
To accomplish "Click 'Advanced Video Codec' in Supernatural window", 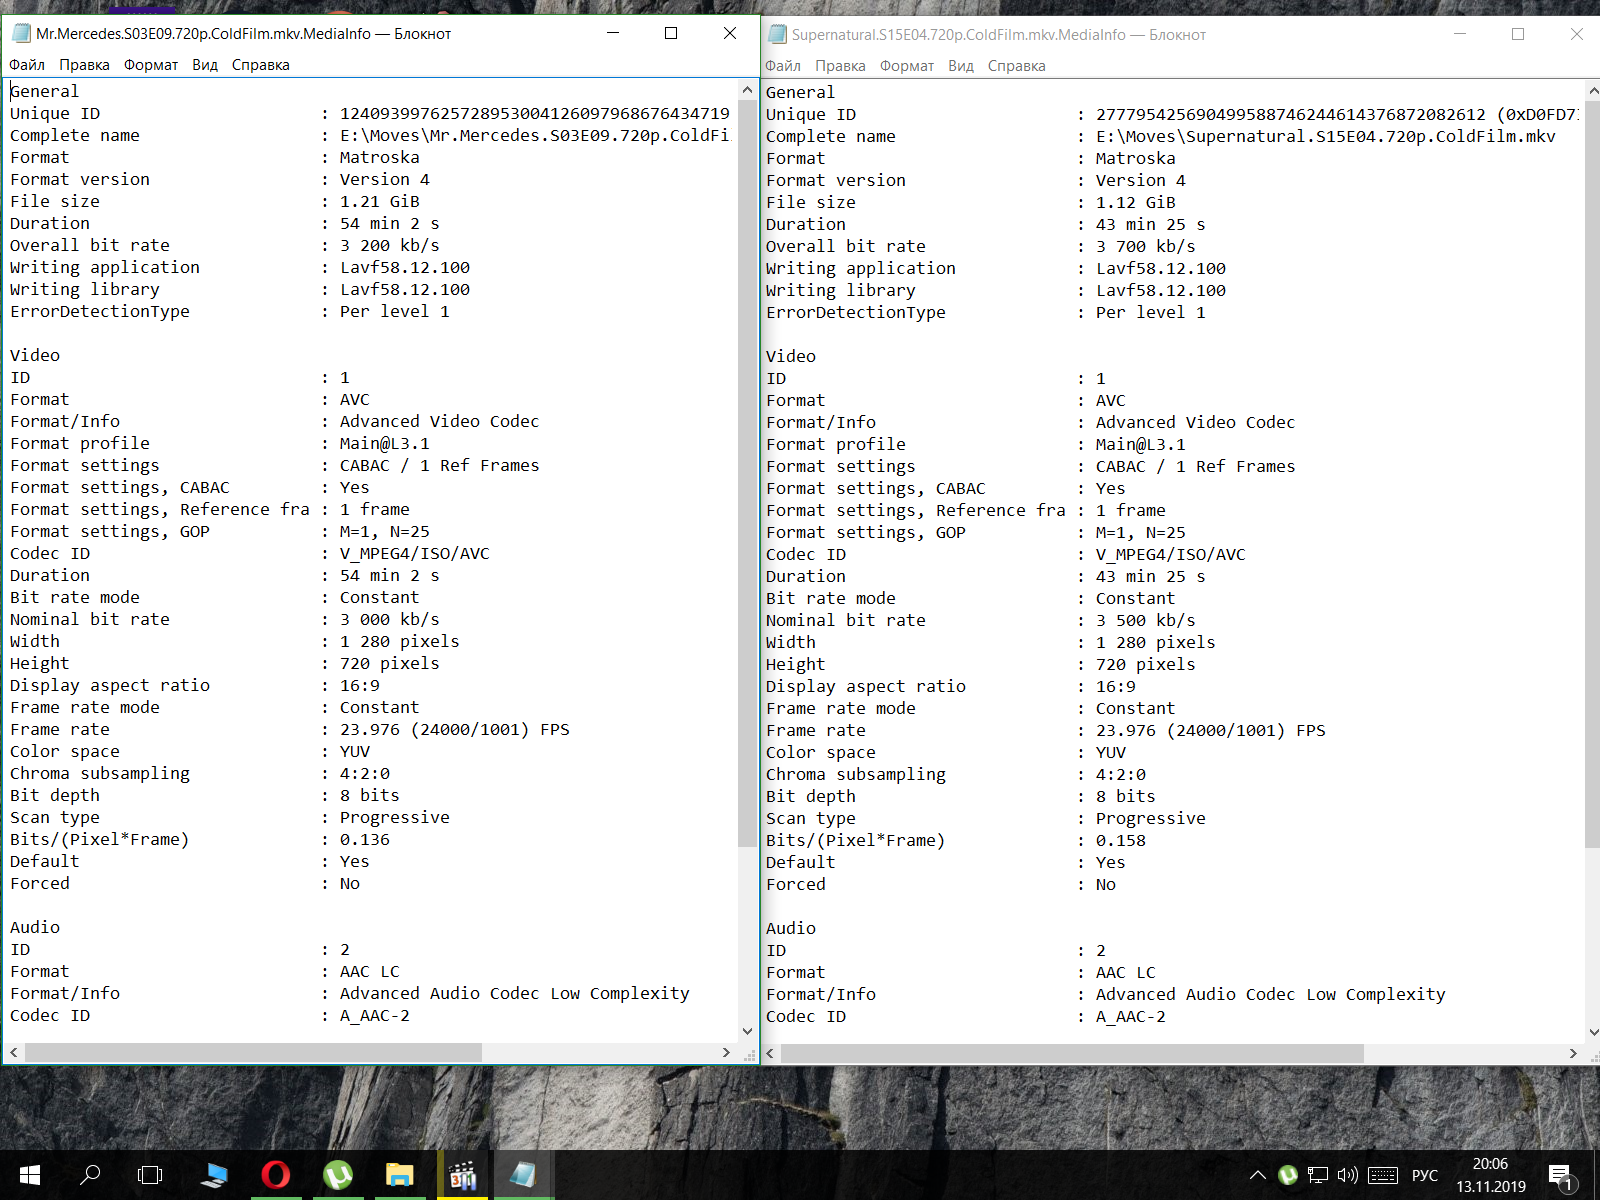I will click(1196, 422).
